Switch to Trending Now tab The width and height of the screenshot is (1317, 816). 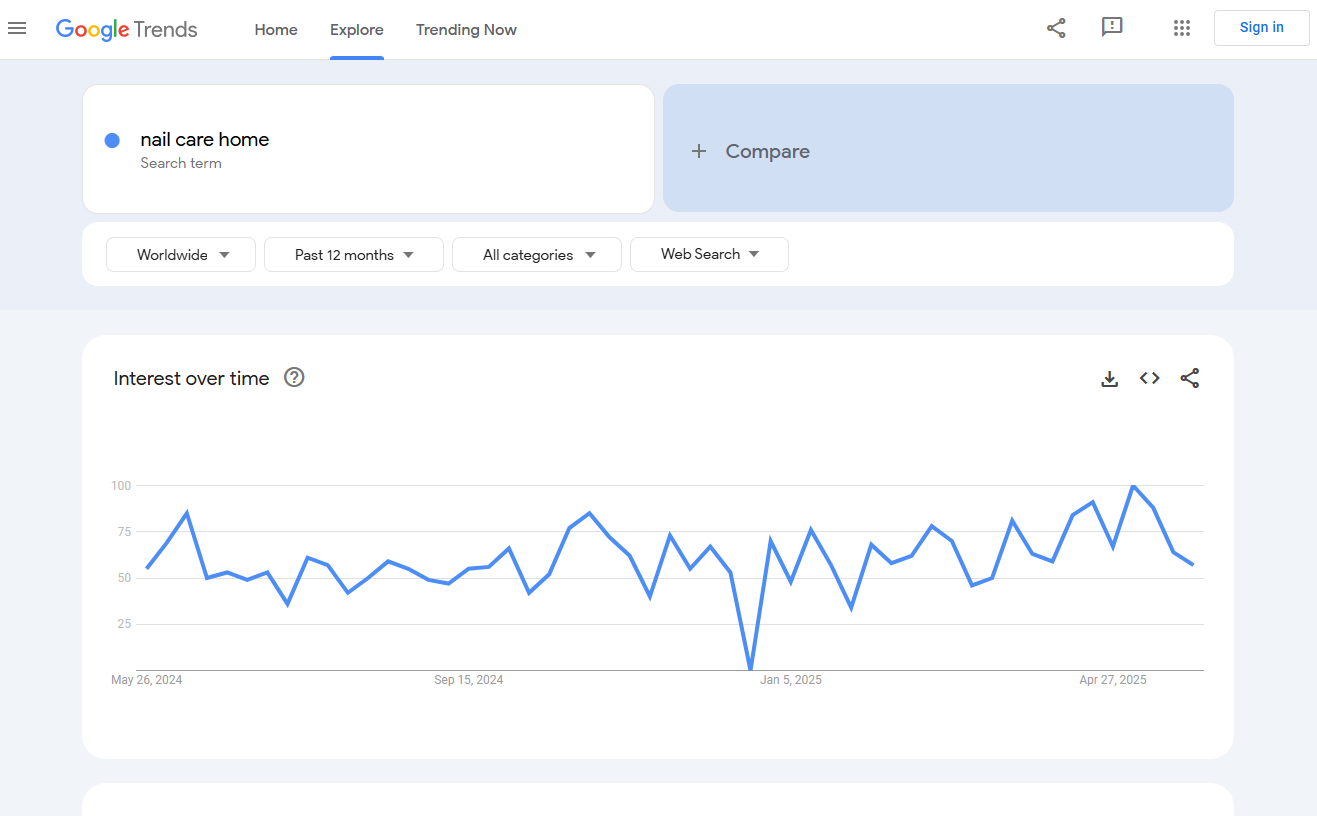(466, 30)
